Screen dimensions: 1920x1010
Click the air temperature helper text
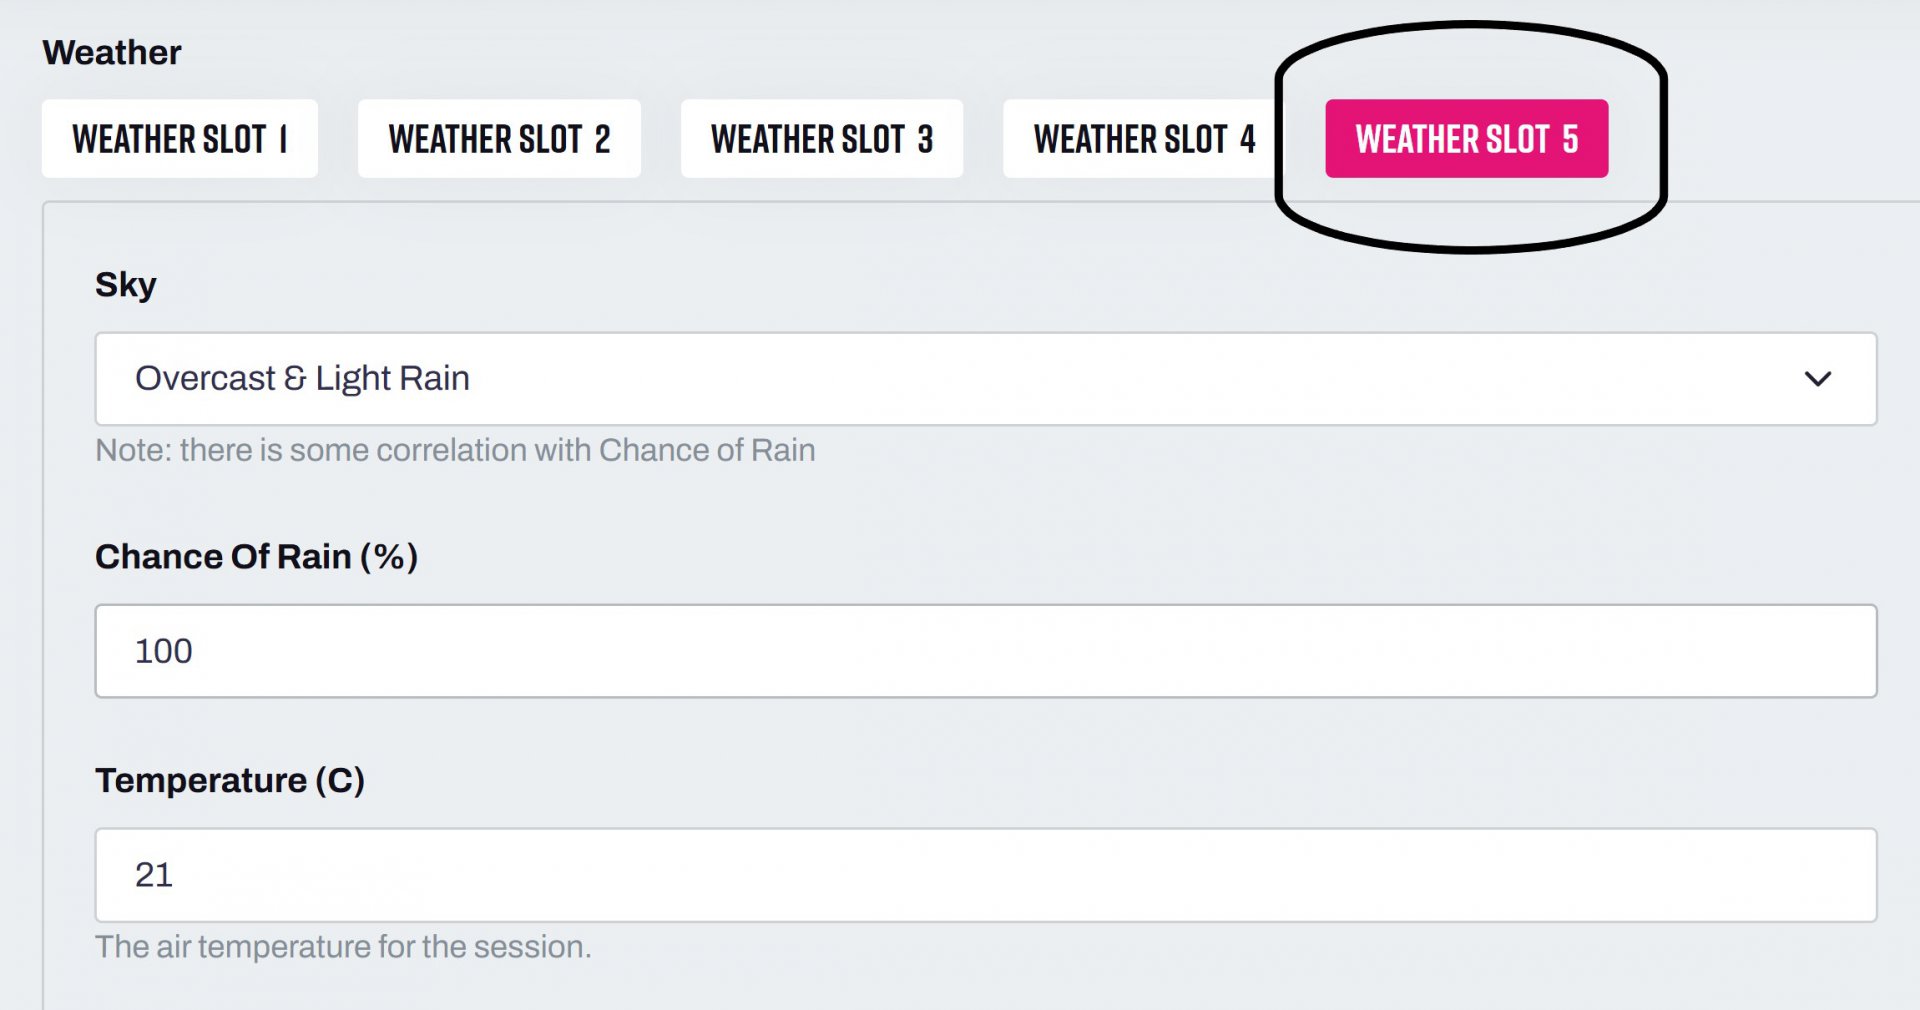click(343, 947)
